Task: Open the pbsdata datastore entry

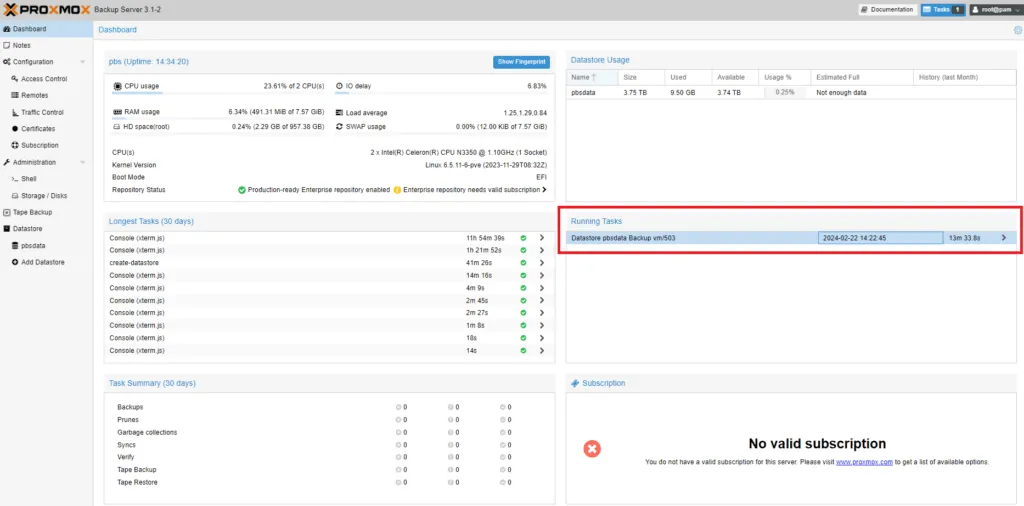Action: pyautogui.click(x=33, y=246)
